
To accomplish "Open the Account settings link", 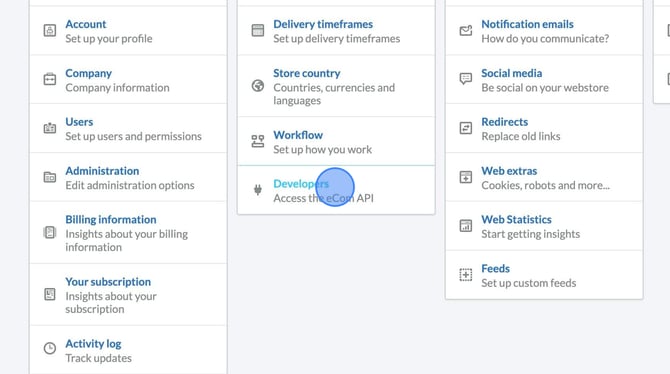I will coord(85,24).
